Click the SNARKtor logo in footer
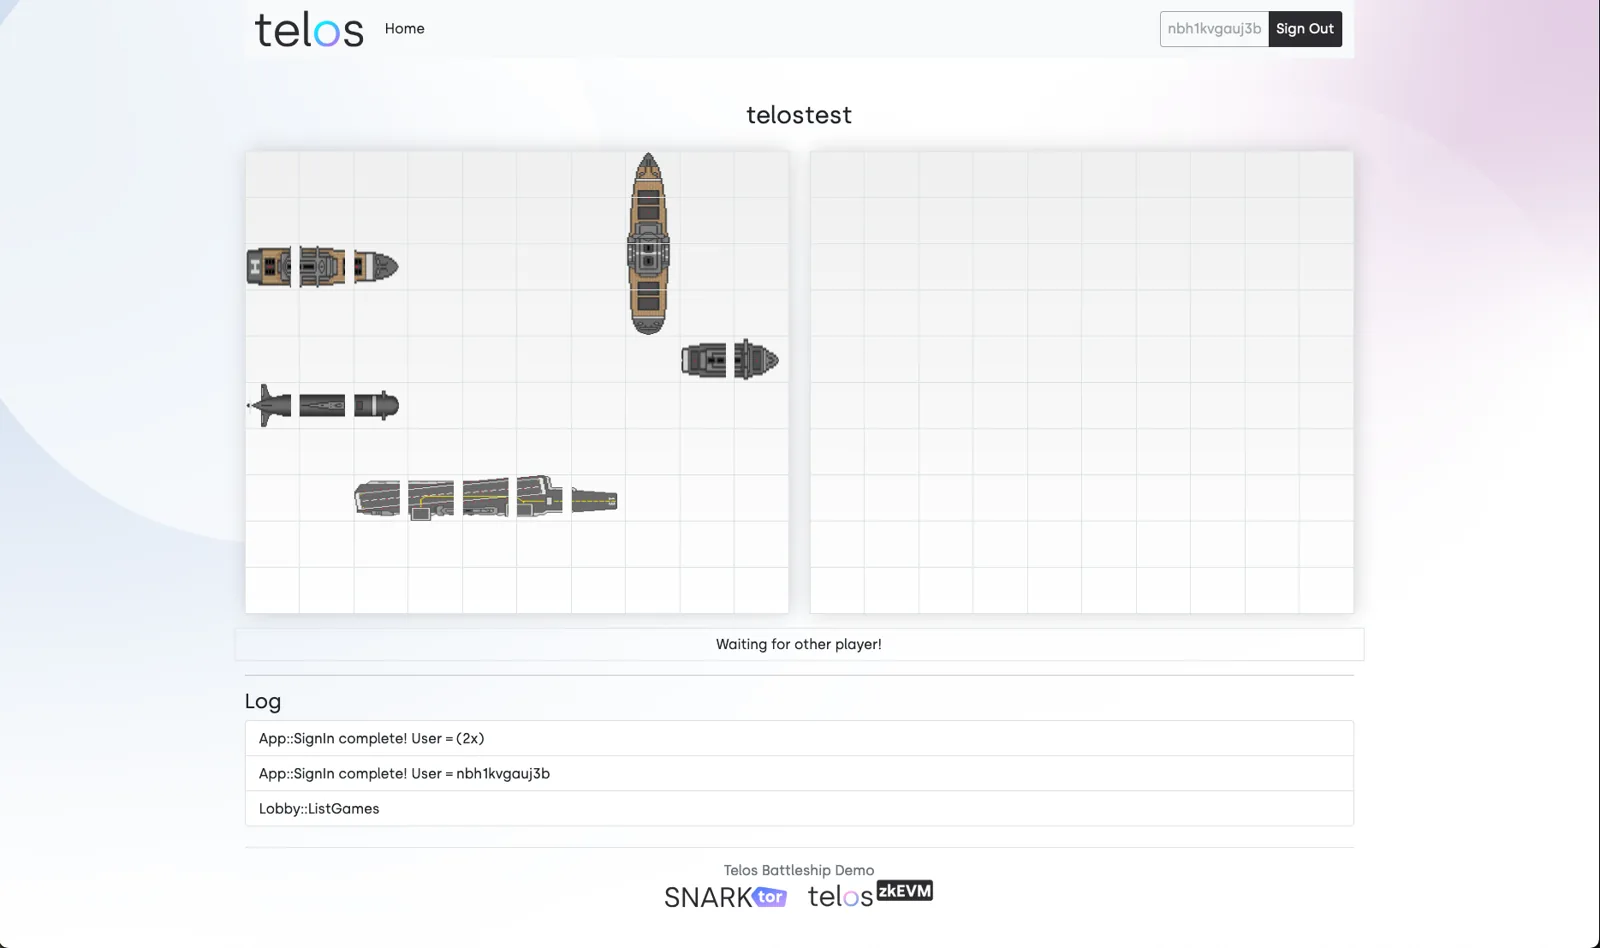The height and width of the screenshot is (948, 1600). (x=725, y=897)
